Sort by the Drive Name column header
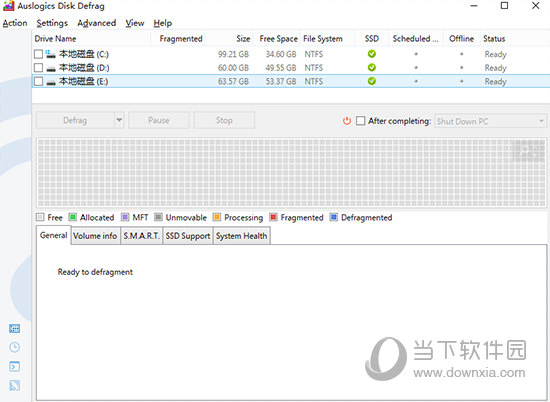 coord(91,39)
